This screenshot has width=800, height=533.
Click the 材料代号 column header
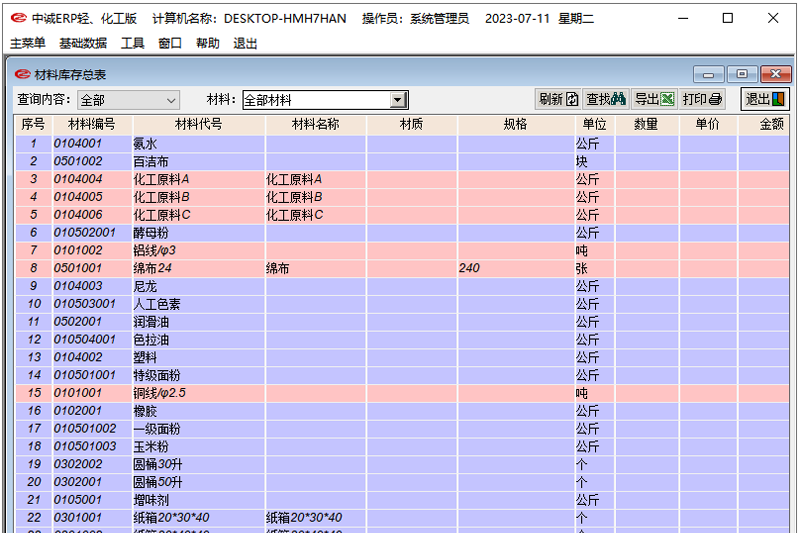tap(198, 124)
